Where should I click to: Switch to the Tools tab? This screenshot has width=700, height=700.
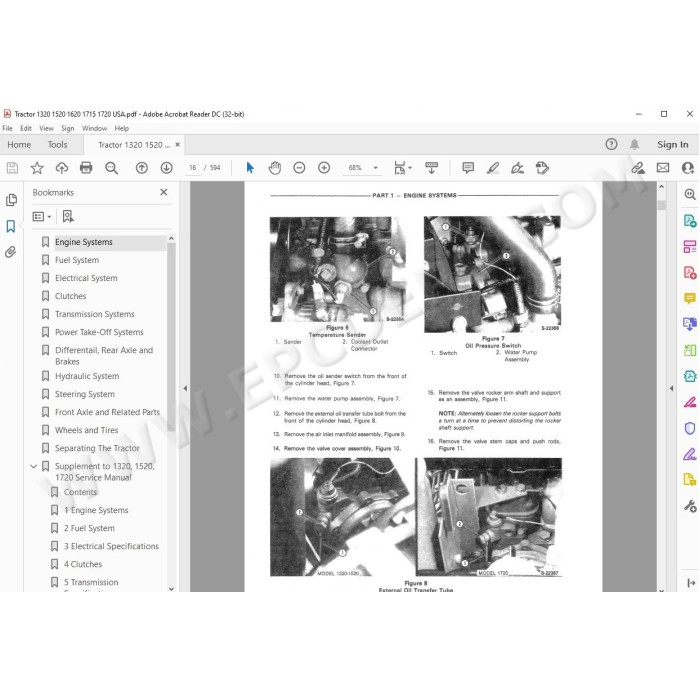[x=58, y=145]
